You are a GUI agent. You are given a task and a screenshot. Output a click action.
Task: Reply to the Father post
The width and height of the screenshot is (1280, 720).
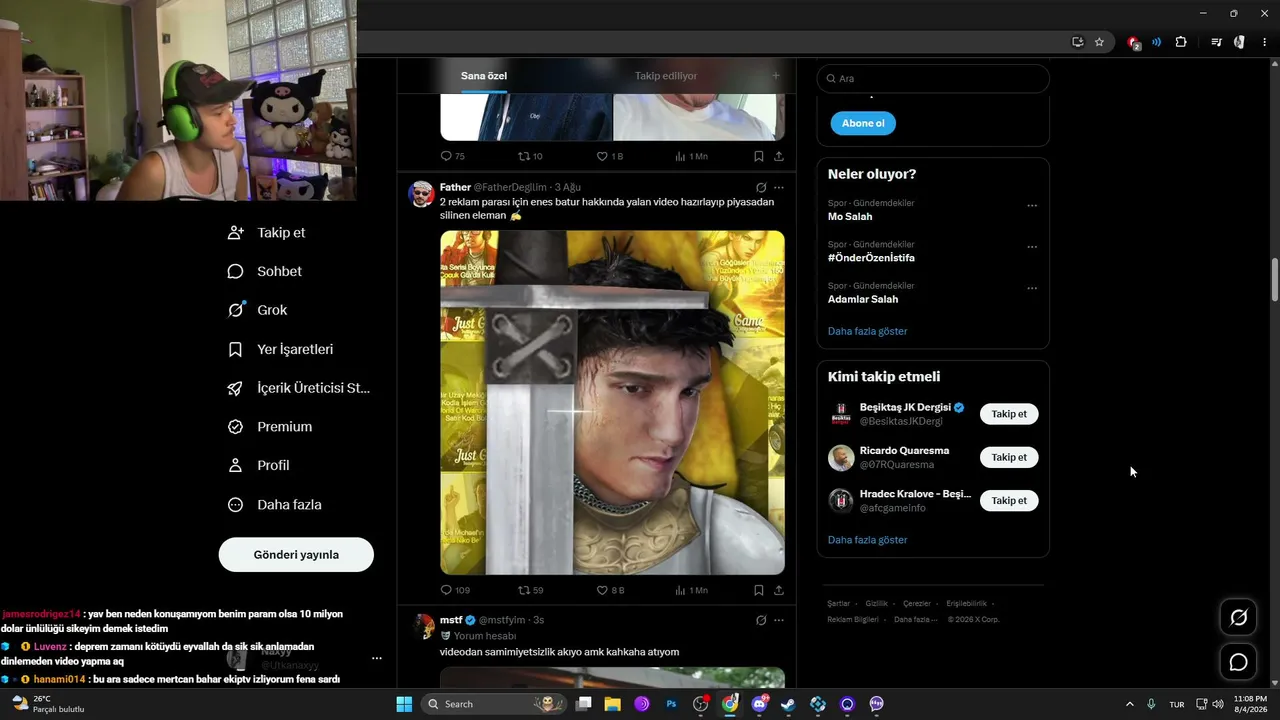pyautogui.click(x=455, y=590)
